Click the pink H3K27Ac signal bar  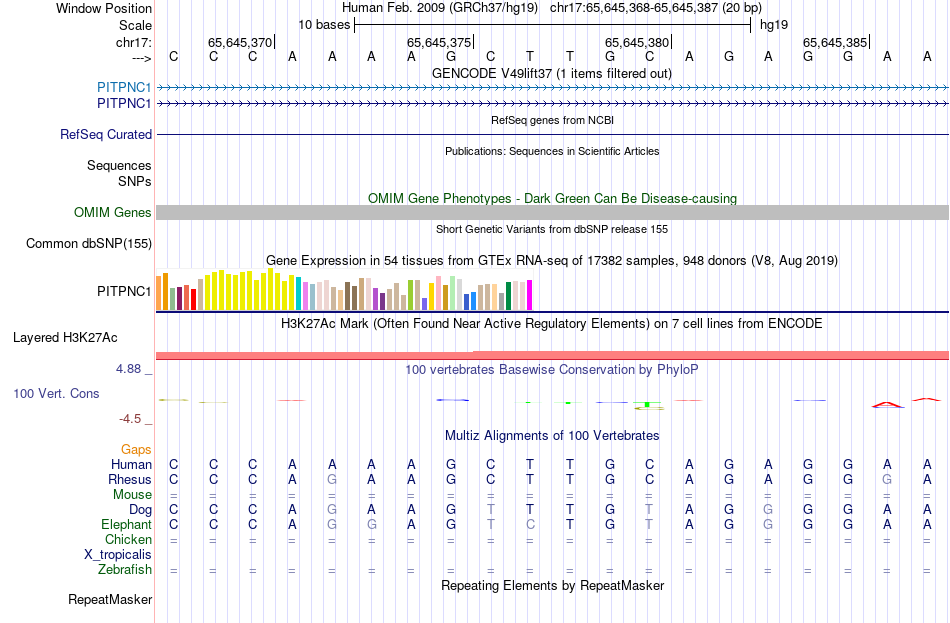click(553, 355)
